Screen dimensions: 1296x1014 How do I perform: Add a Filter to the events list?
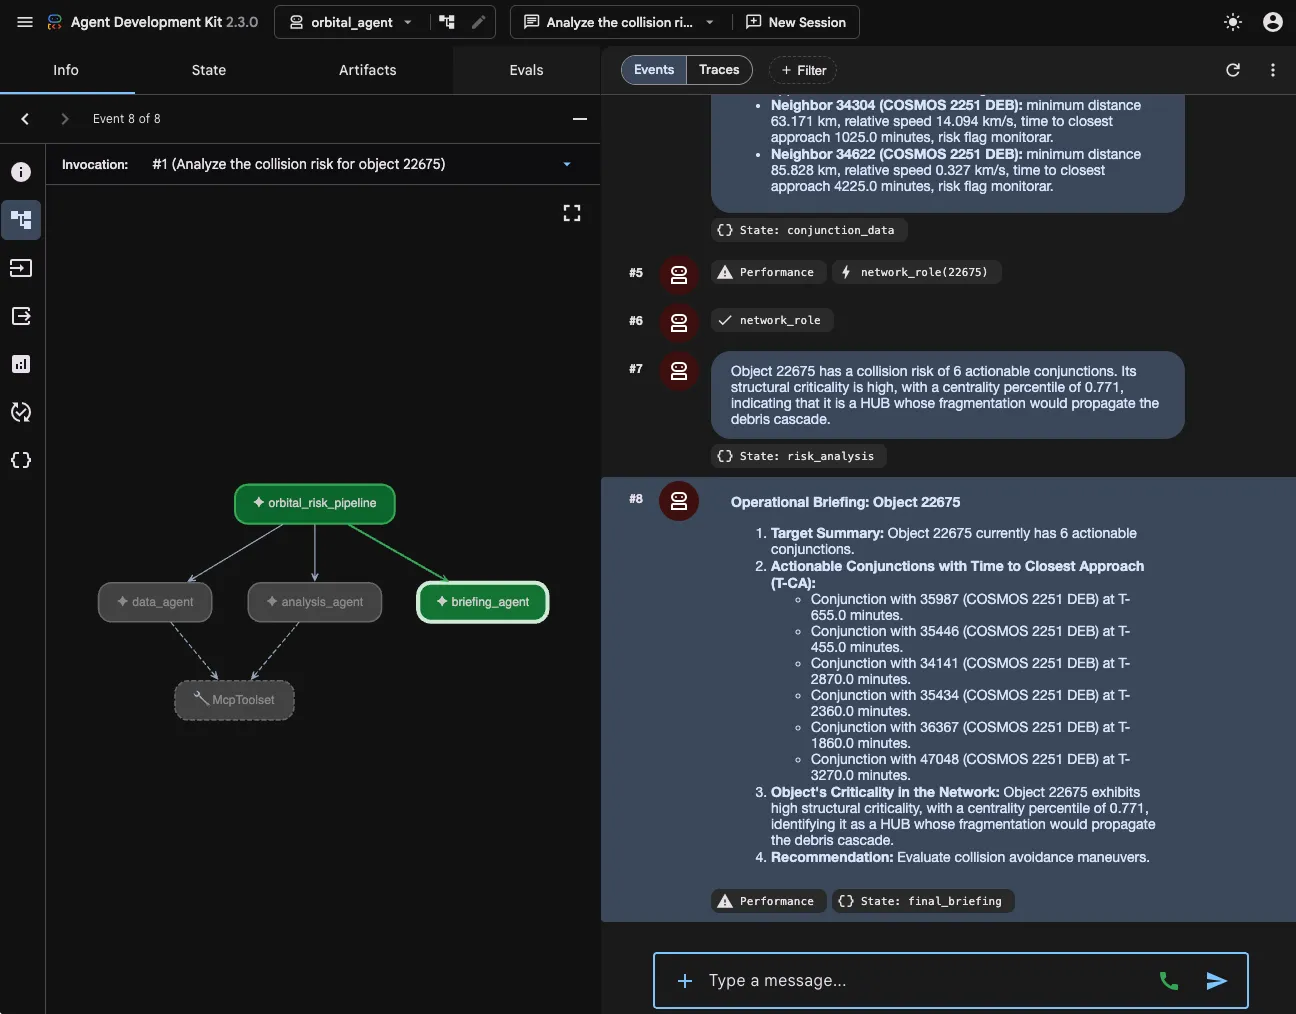click(803, 70)
